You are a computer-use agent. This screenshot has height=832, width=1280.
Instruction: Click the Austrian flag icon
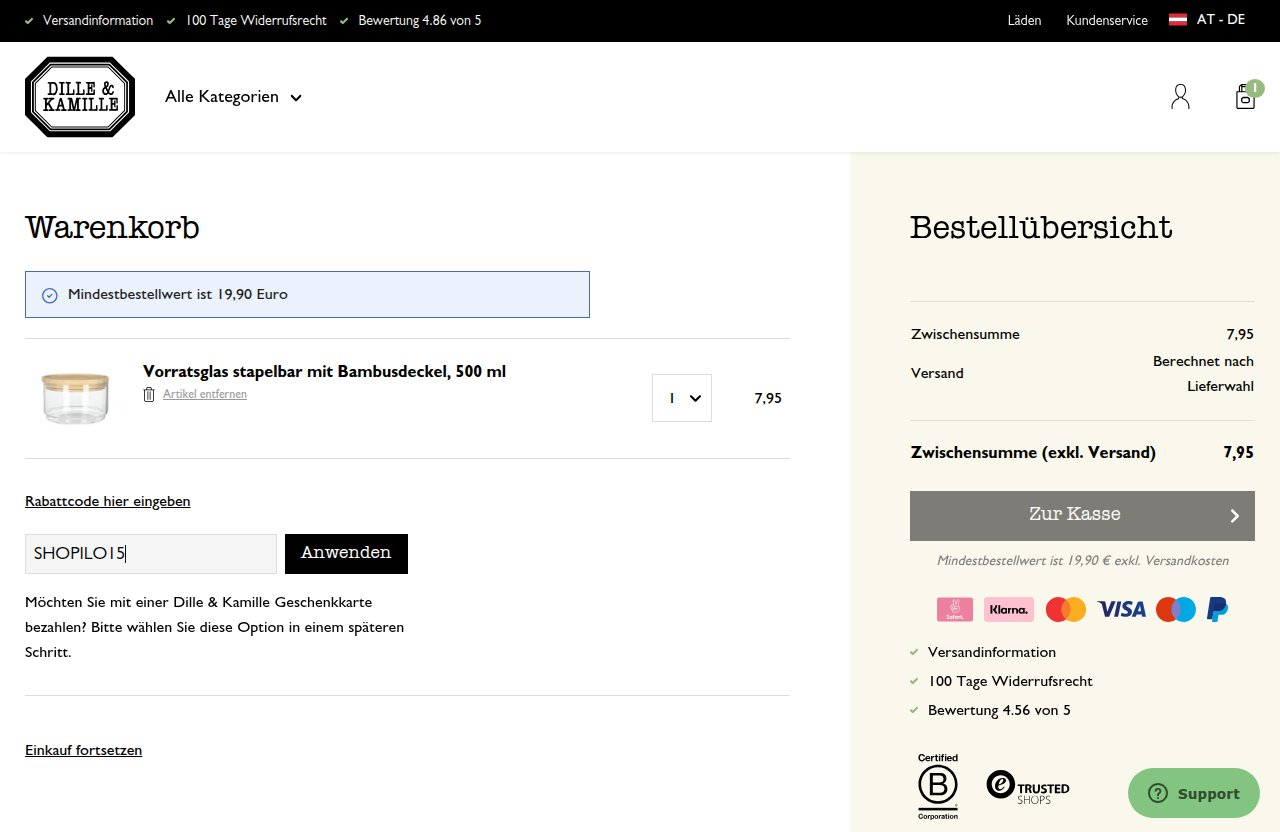pyautogui.click(x=1178, y=19)
